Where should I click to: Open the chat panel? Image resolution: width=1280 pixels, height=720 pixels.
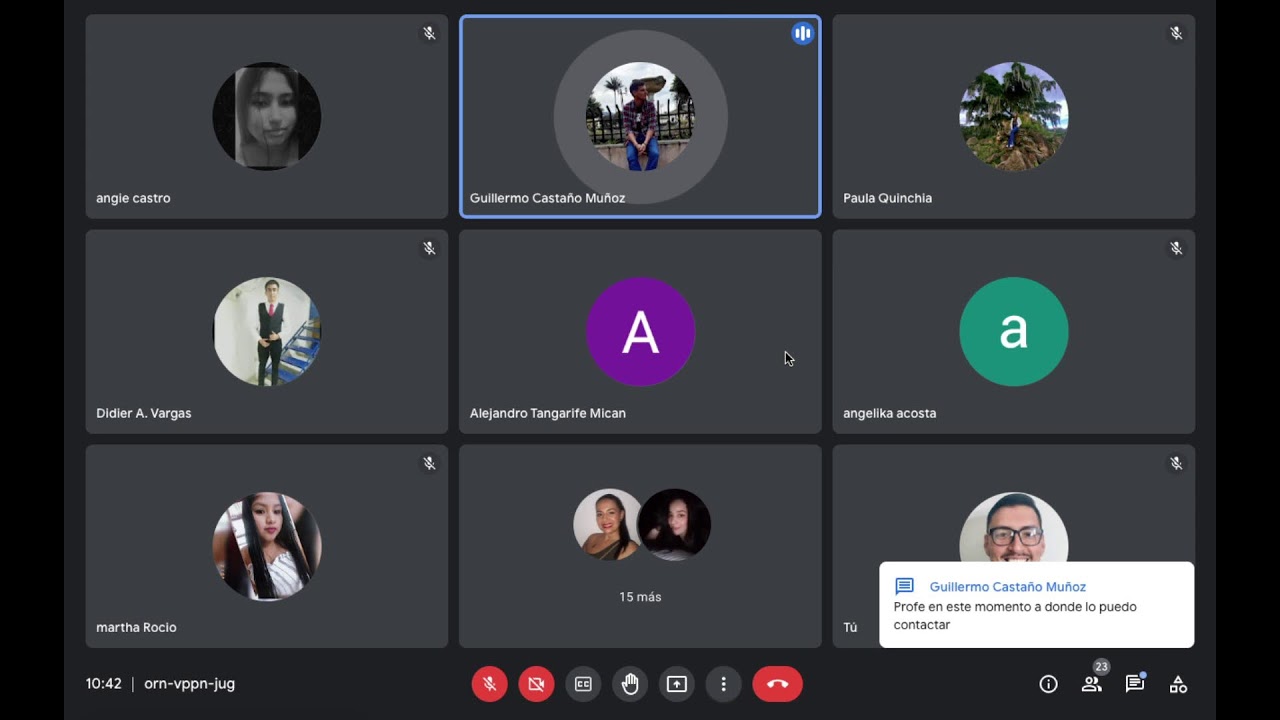tap(1134, 684)
